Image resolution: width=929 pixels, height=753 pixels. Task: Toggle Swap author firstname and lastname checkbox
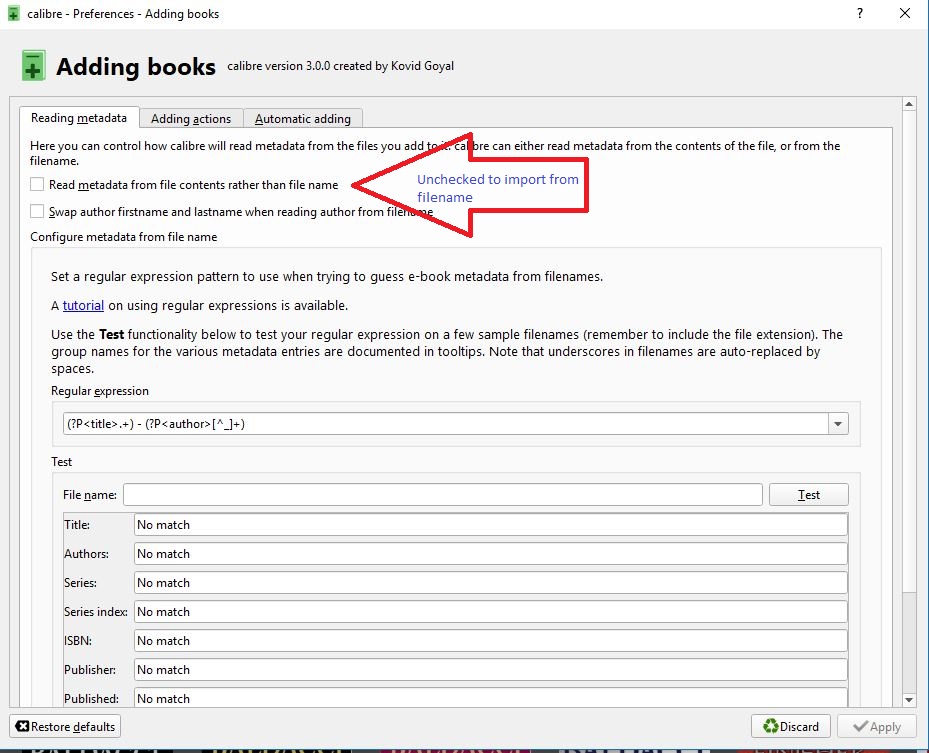tap(37, 212)
